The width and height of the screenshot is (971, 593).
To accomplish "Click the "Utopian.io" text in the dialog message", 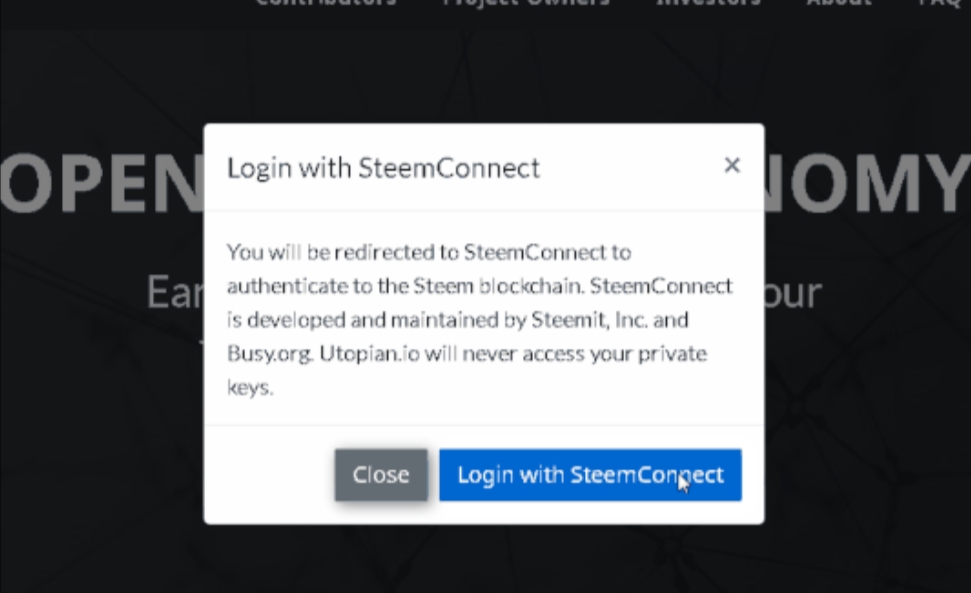I will (x=369, y=354).
